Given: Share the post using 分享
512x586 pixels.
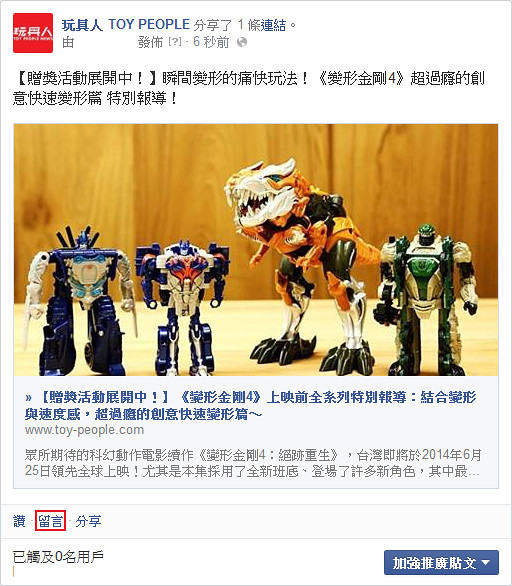Looking at the screenshot, I should (89, 521).
